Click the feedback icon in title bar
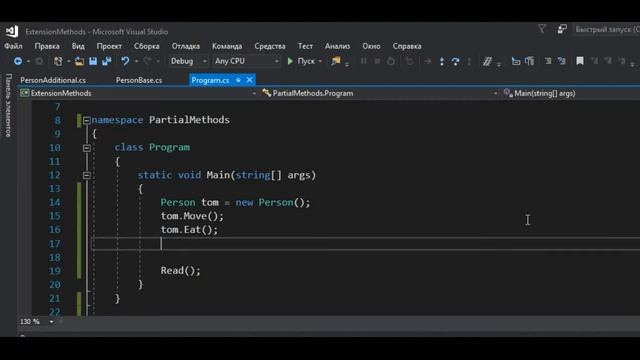This screenshot has height=360, width=640. 562,29
